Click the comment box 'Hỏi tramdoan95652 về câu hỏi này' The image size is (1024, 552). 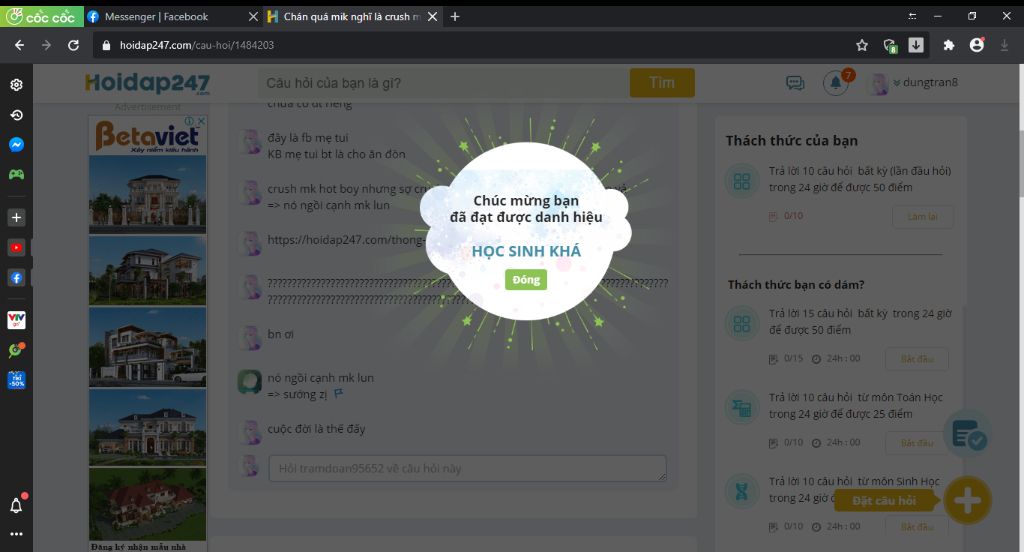[468, 468]
